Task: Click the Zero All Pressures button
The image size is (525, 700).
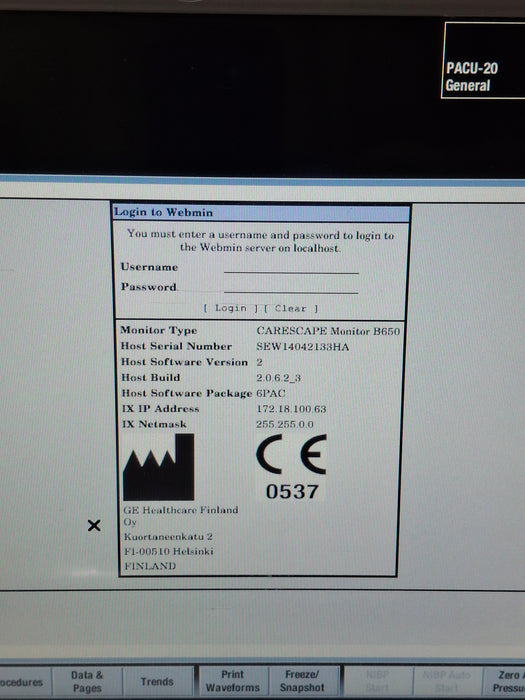Action: click(x=504, y=681)
